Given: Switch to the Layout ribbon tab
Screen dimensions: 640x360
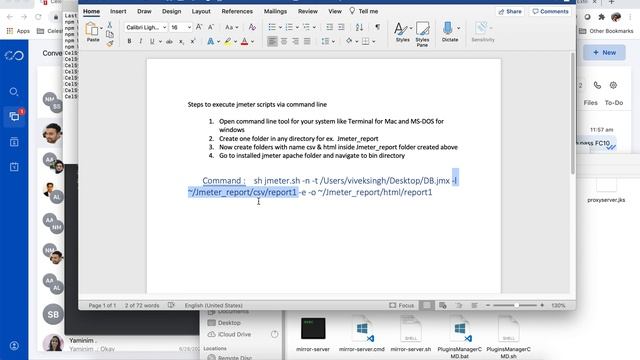Looking at the screenshot, I should tap(201, 11).
